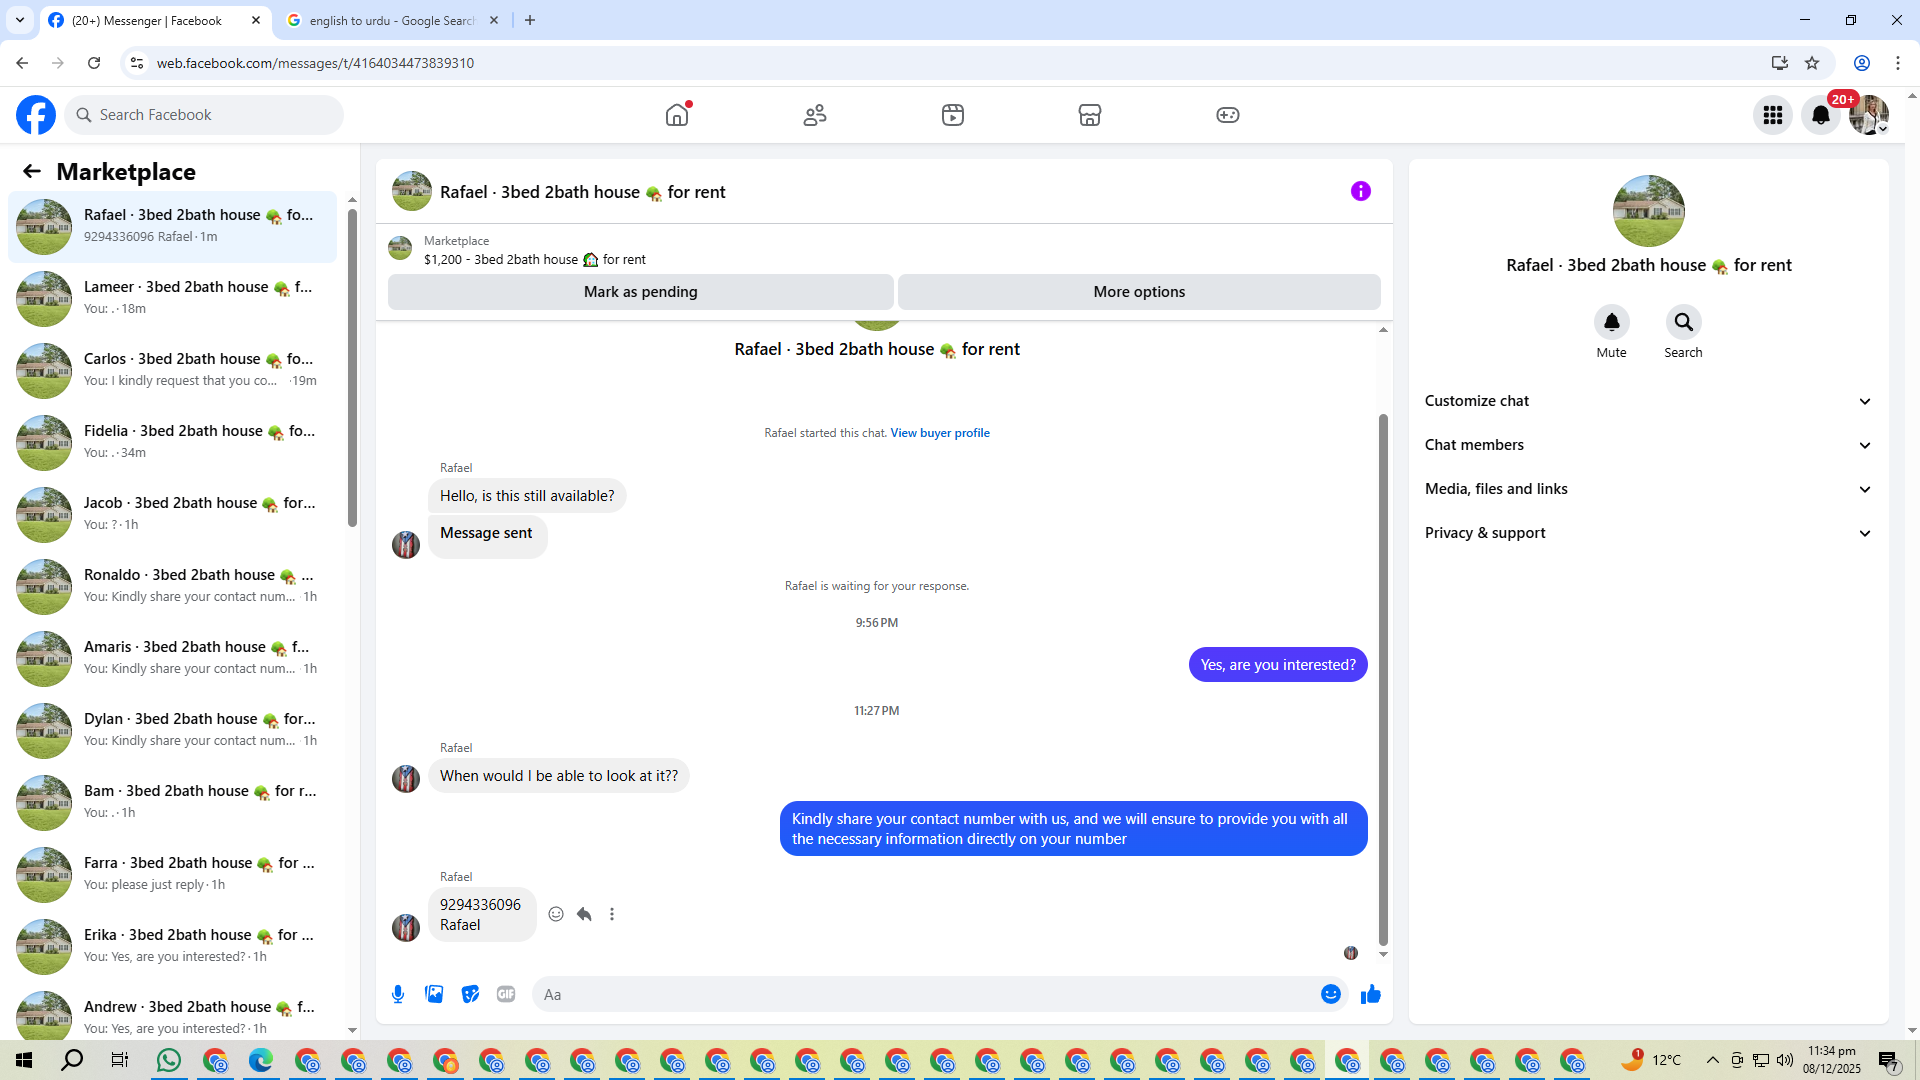Image resolution: width=1920 pixels, height=1080 pixels.
Task: Open Windows taskbar search
Action: pyautogui.click(x=72, y=1060)
